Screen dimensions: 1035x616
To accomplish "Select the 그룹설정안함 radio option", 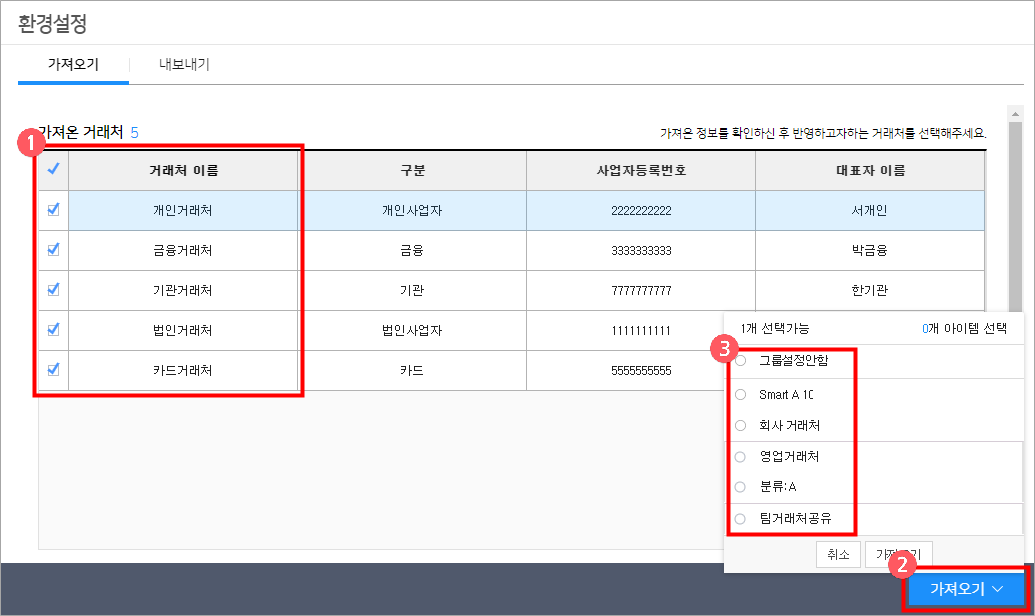I will pyautogui.click(x=741, y=361).
